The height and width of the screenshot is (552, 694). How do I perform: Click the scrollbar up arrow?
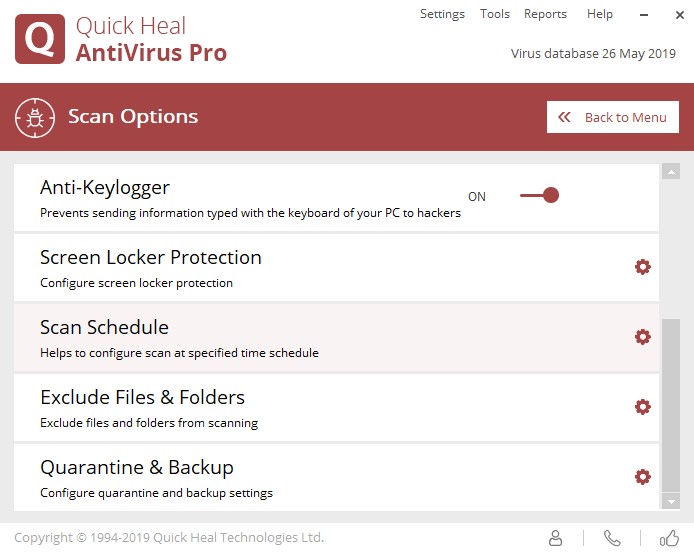[671, 172]
